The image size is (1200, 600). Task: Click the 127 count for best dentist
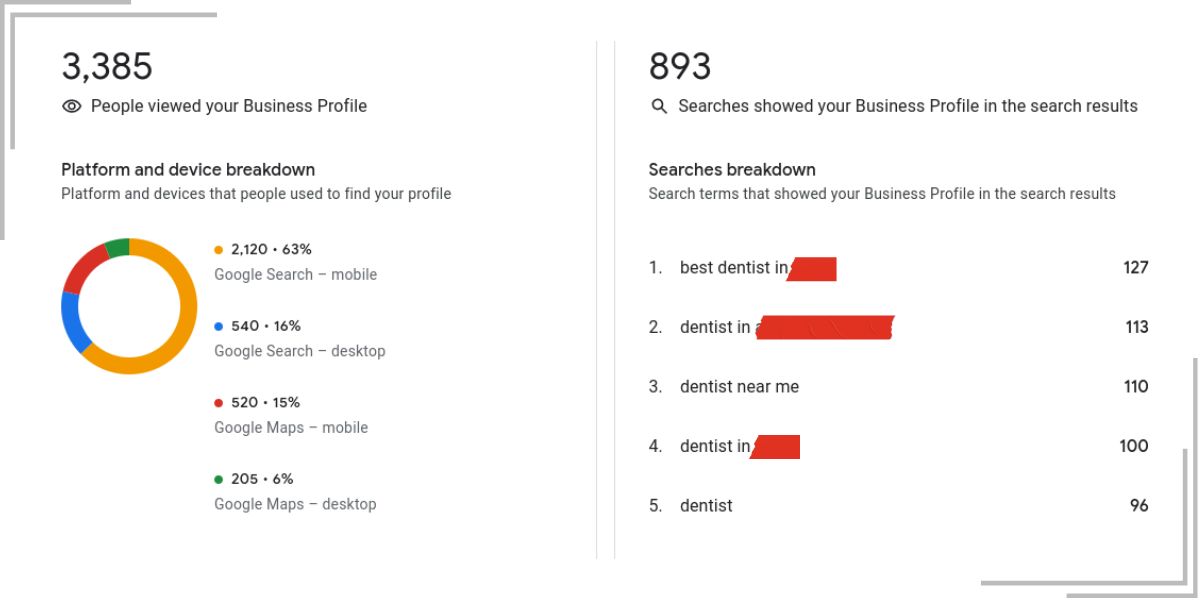1136,268
